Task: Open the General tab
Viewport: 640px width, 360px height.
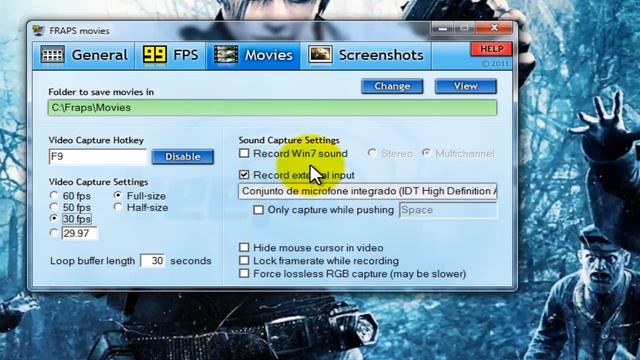Action: 84,55
